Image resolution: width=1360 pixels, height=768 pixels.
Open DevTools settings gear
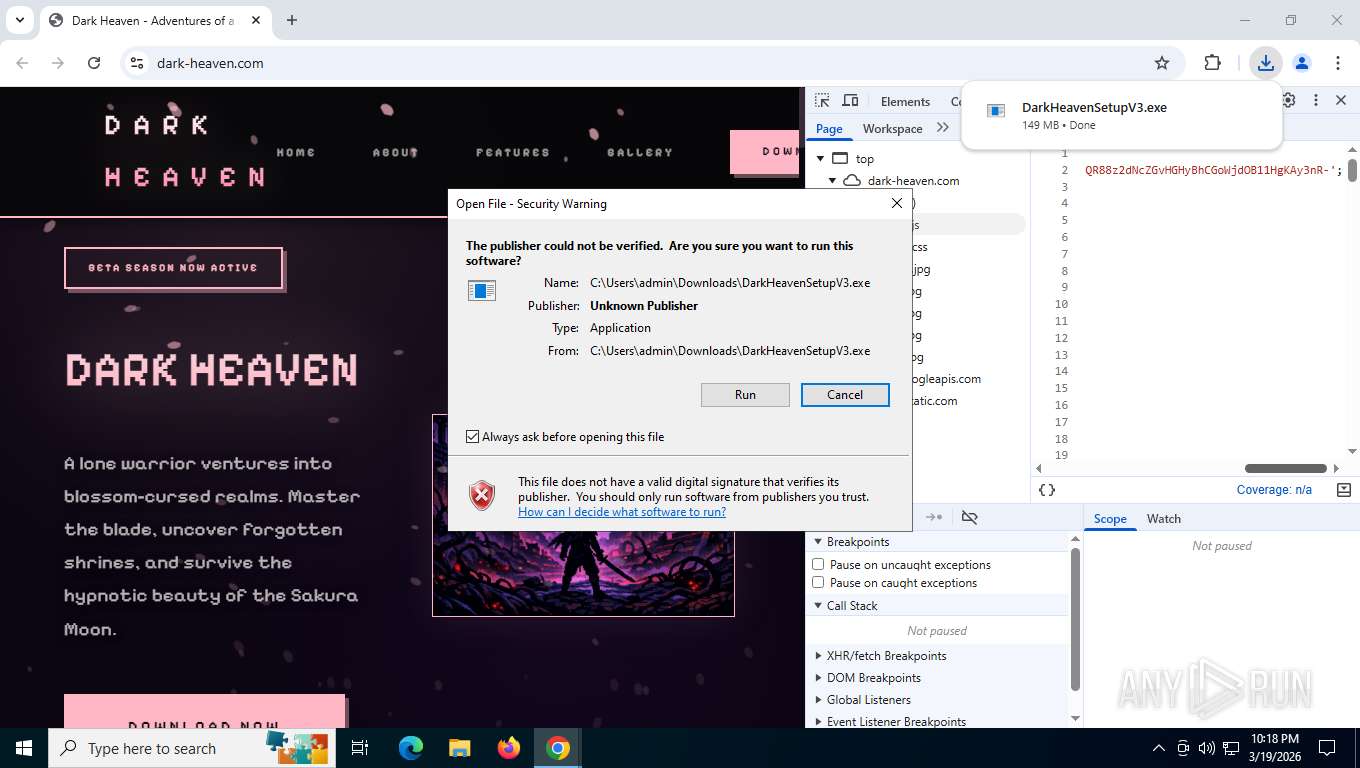click(1289, 100)
